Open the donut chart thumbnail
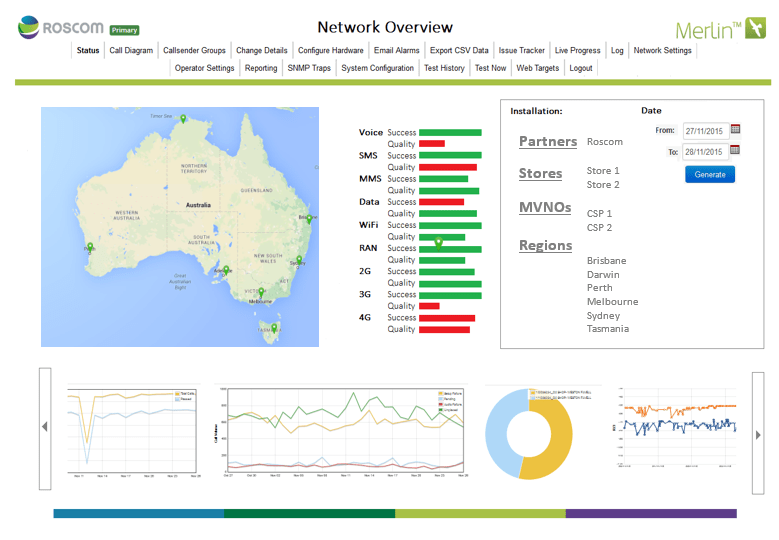 (528, 430)
